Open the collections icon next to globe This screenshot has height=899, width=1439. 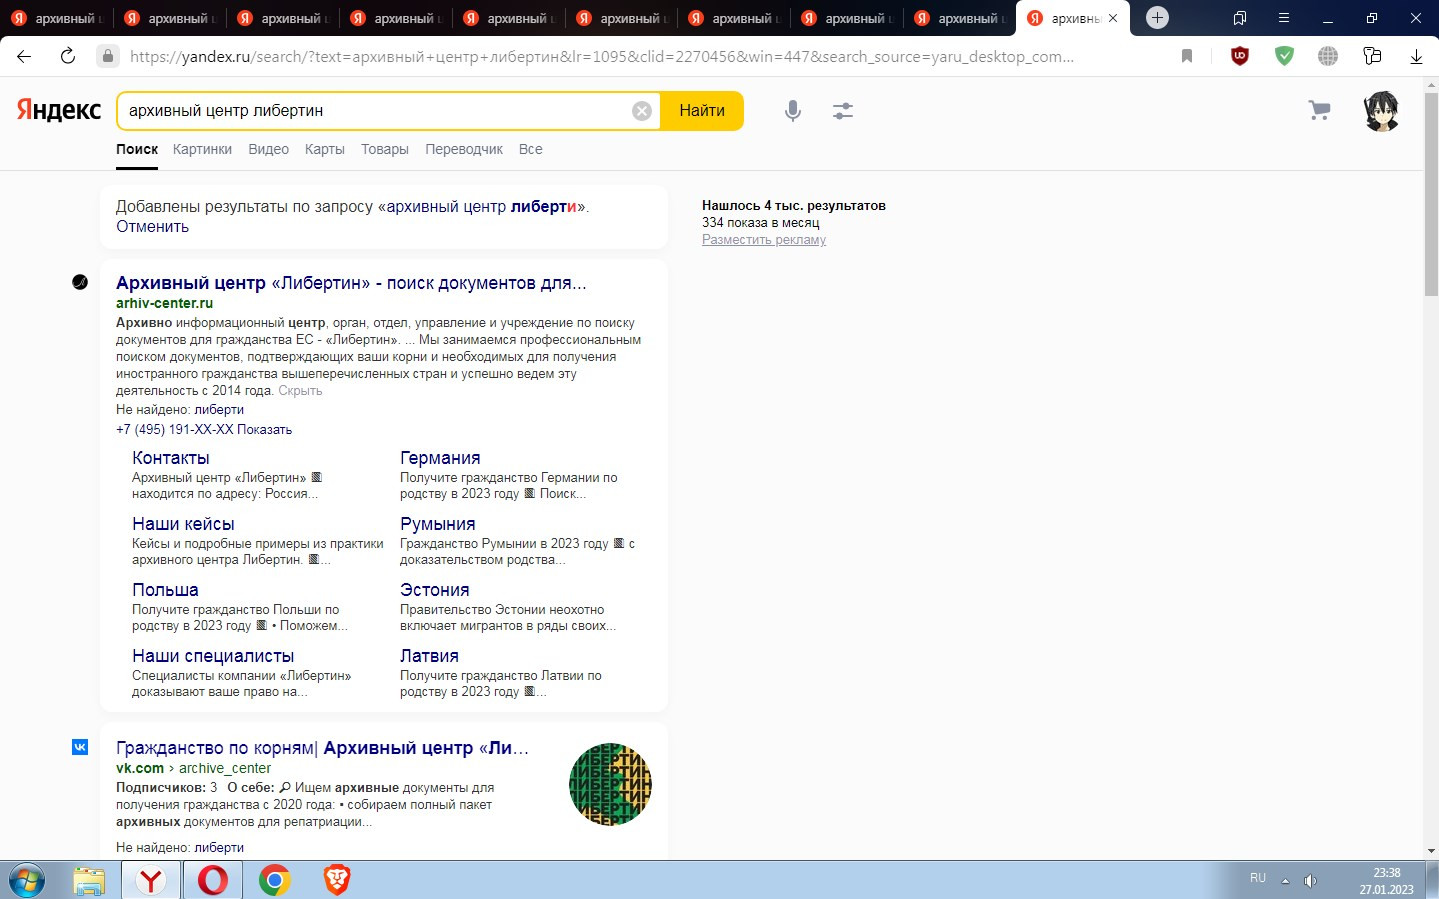(1372, 56)
